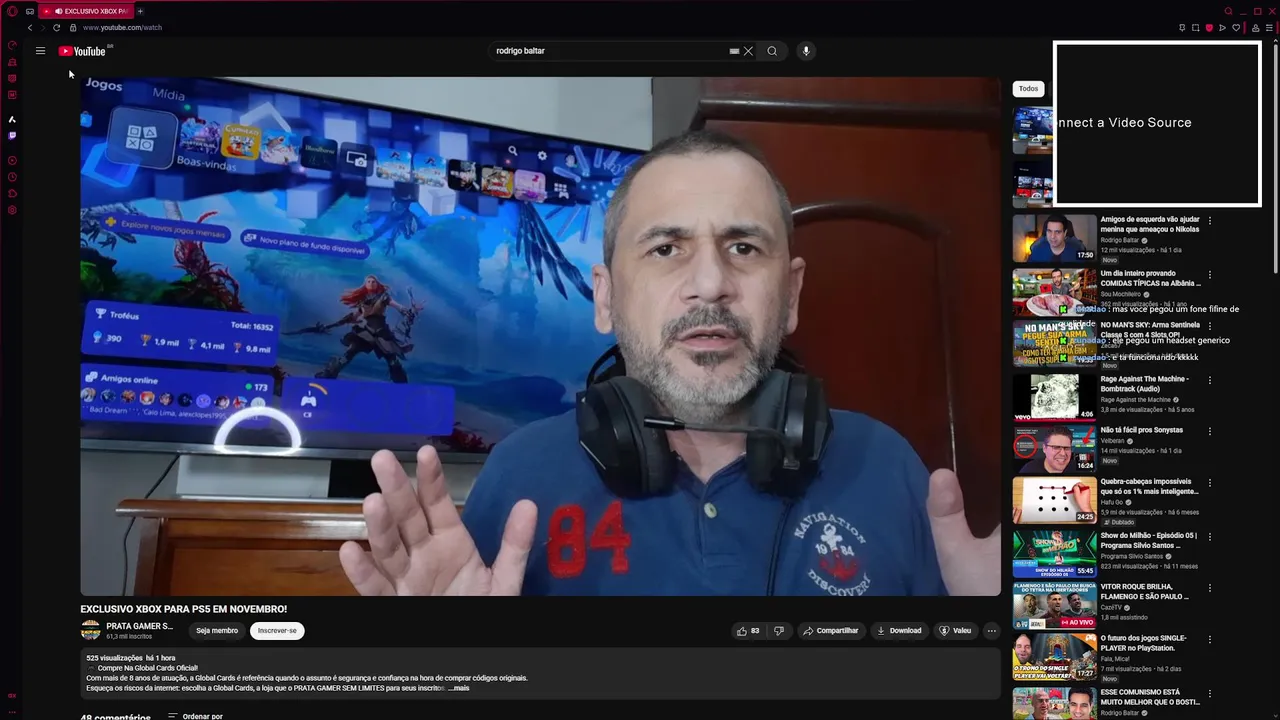This screenshot has width=1280, height=720.
Task: Click the page vertical scrollbar
Action: click(x=1275, y=160)
